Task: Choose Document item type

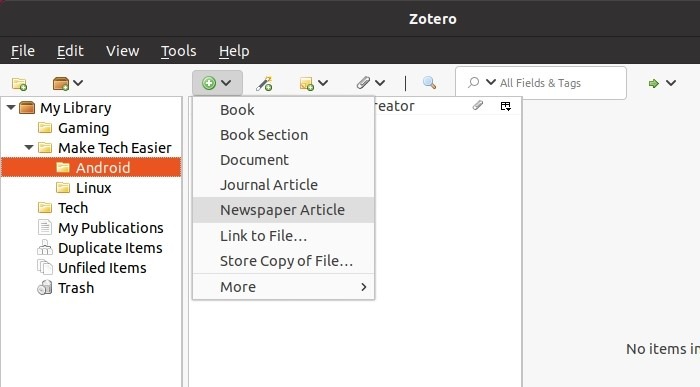Action: click(283, 160)
